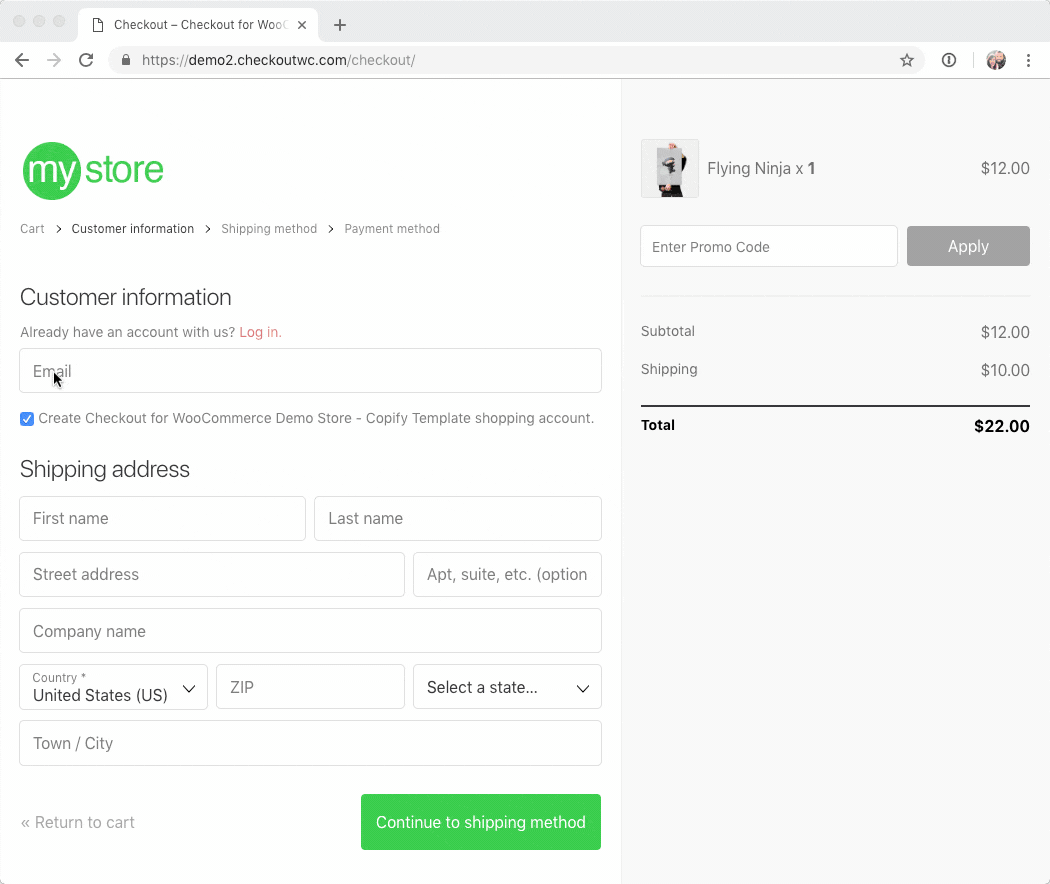The image size is (1050, 884).
Task: Uncheck the create shopping account checkbox
Action: click(x=27, y=419)
